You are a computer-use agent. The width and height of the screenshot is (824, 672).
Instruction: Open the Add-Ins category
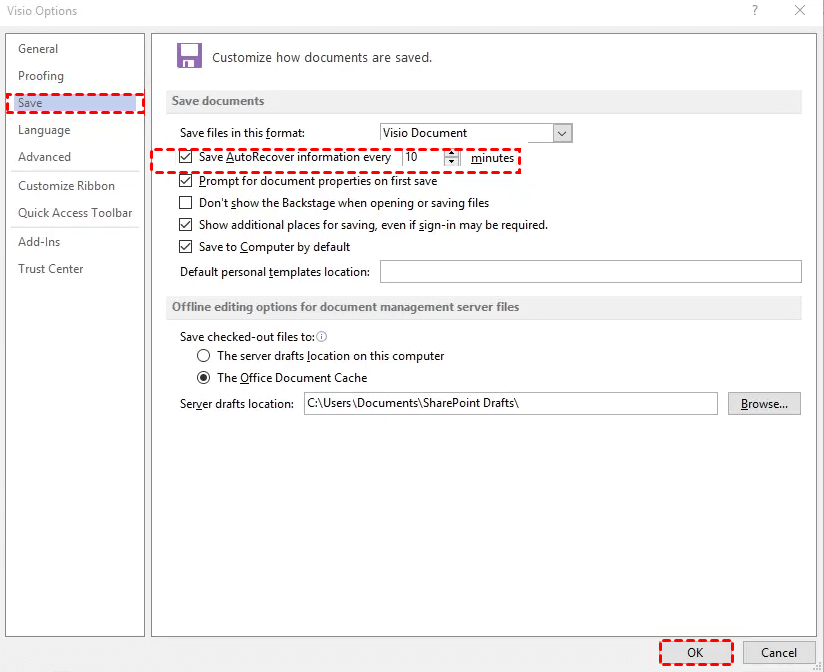39,242
